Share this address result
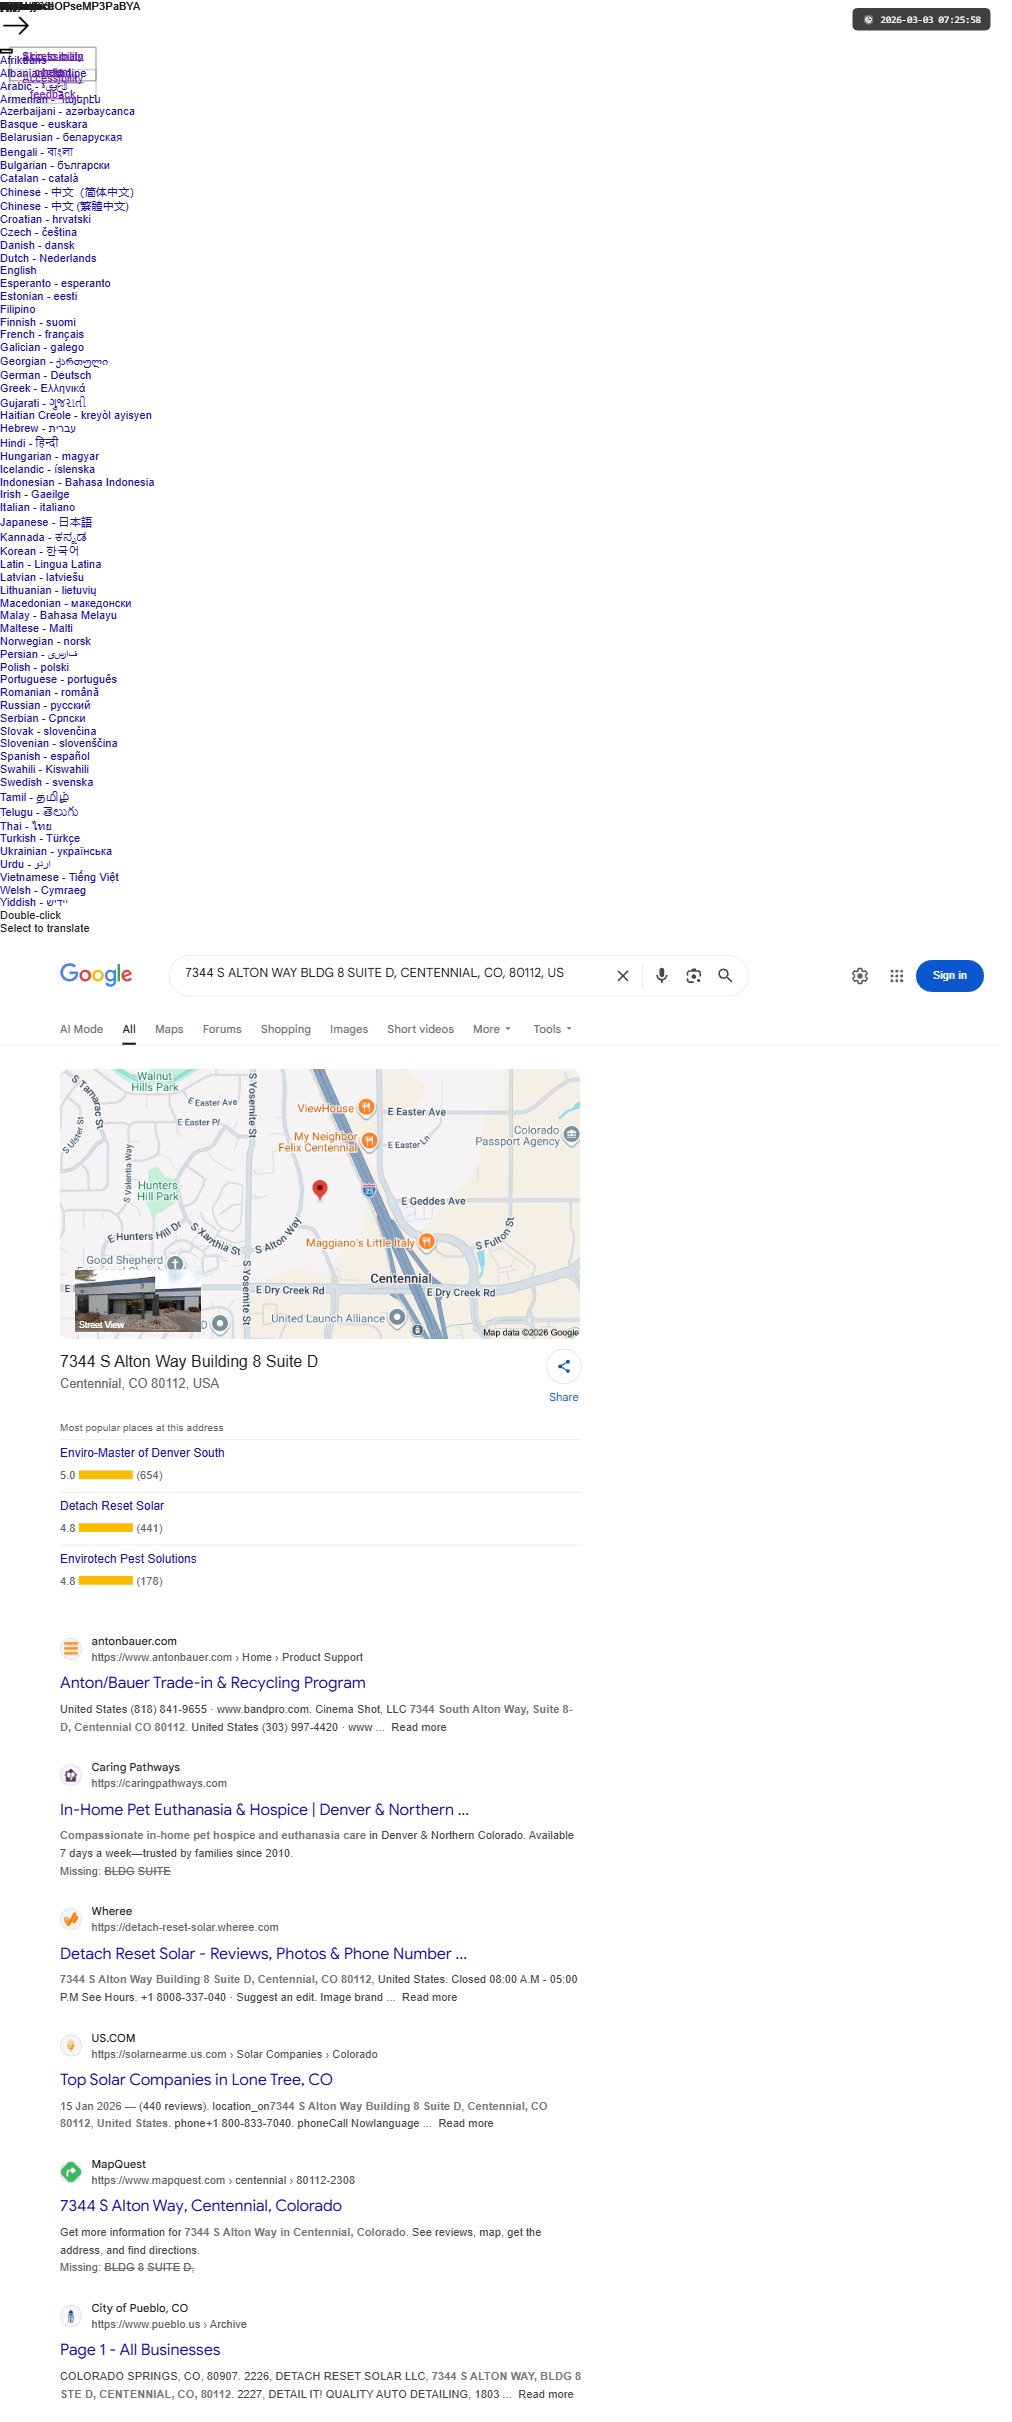 [564, 1367]
